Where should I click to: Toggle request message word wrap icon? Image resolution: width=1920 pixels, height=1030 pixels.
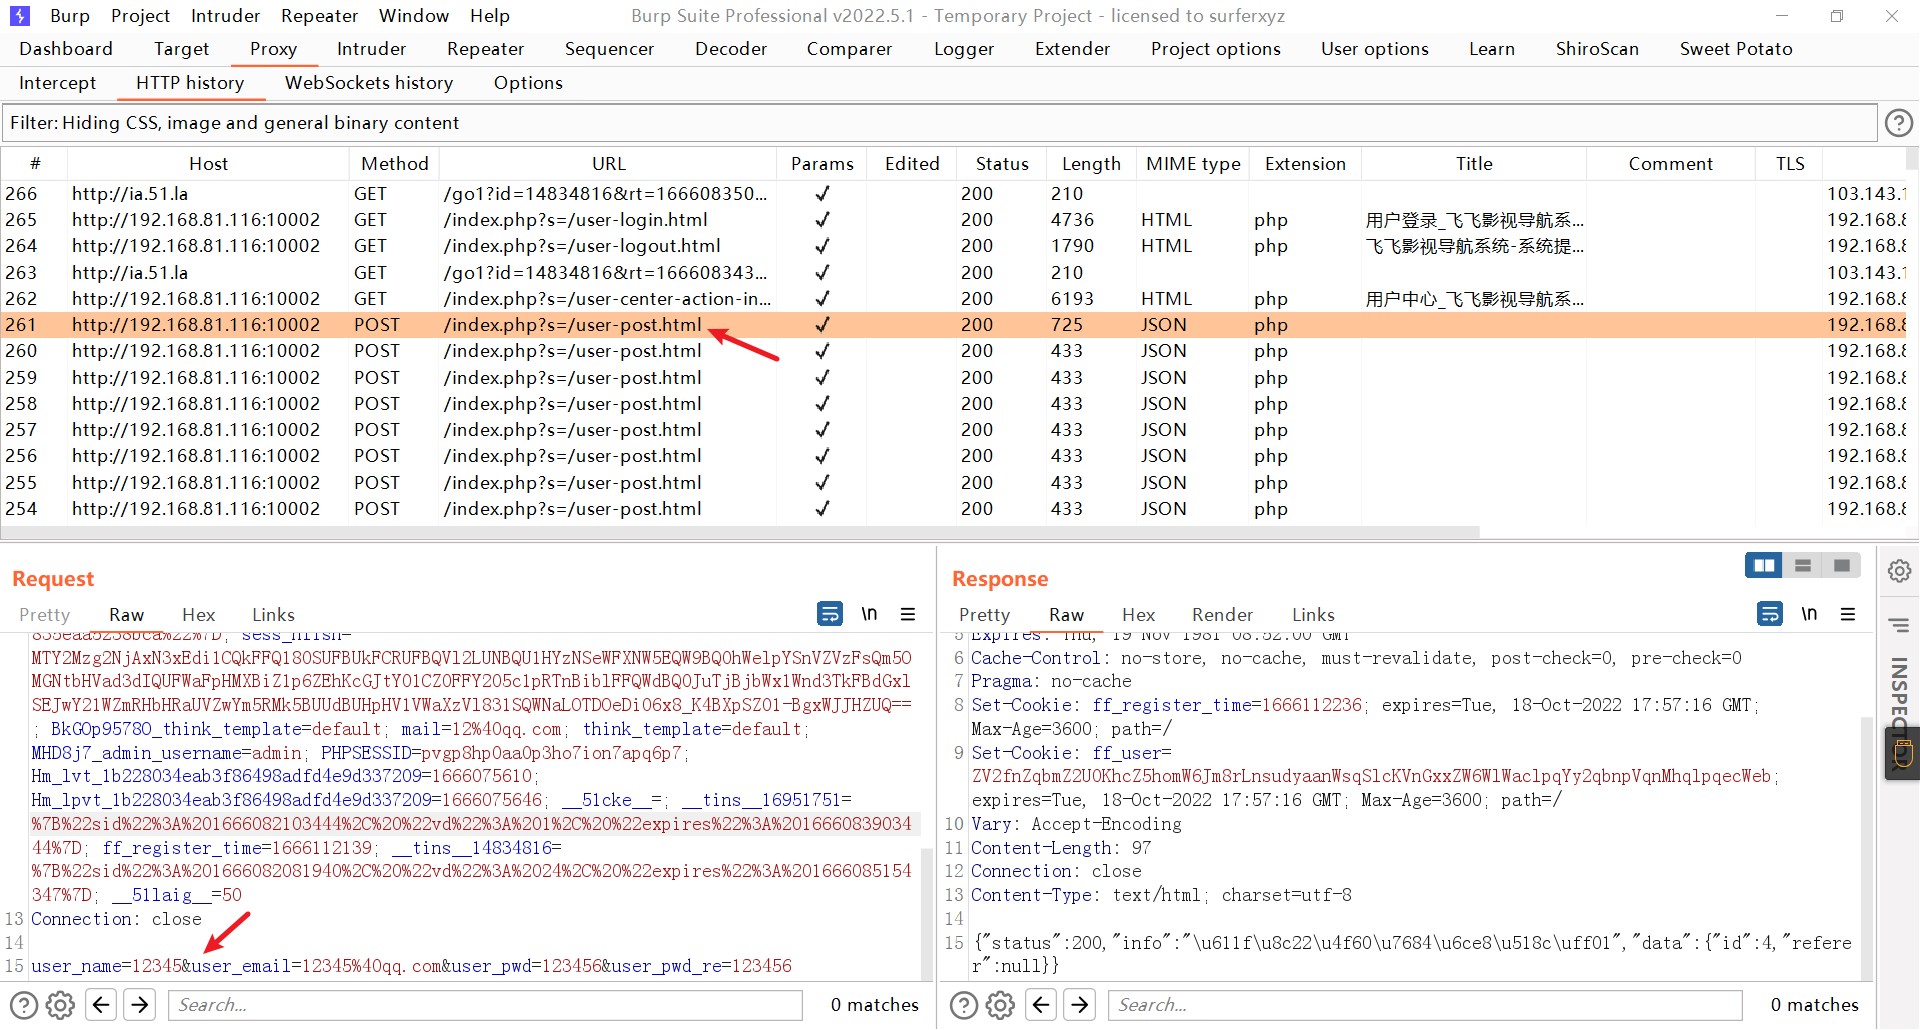(x=830, y=614)
